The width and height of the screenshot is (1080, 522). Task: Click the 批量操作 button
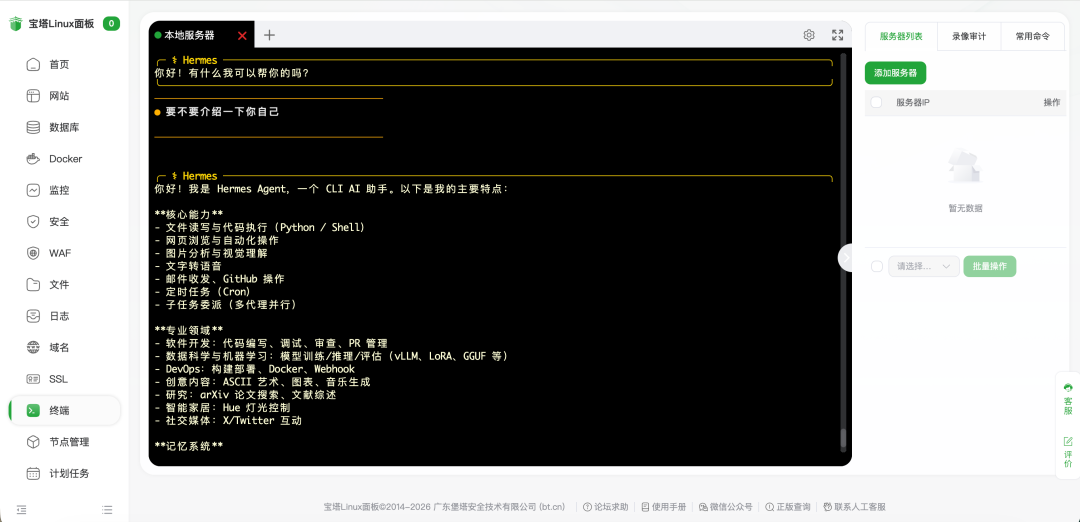(990, 266)
